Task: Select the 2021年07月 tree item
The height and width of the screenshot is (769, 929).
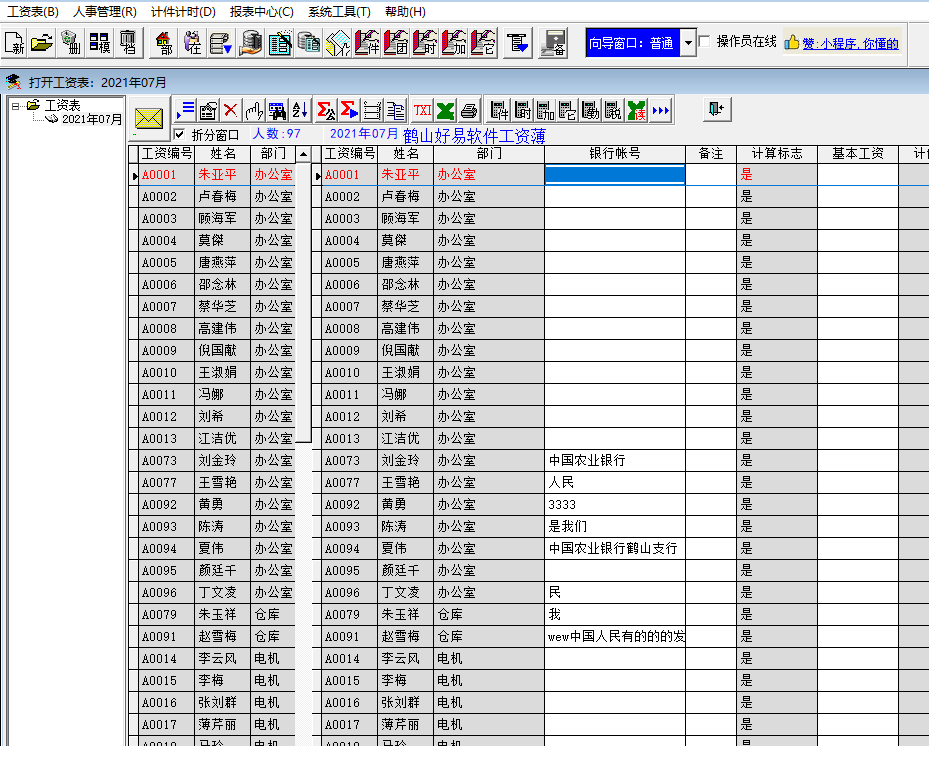Action: point(92,119)
